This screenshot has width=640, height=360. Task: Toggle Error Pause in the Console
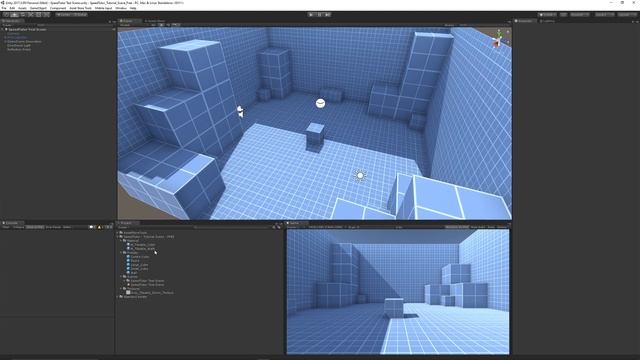(x=53, y=227)
